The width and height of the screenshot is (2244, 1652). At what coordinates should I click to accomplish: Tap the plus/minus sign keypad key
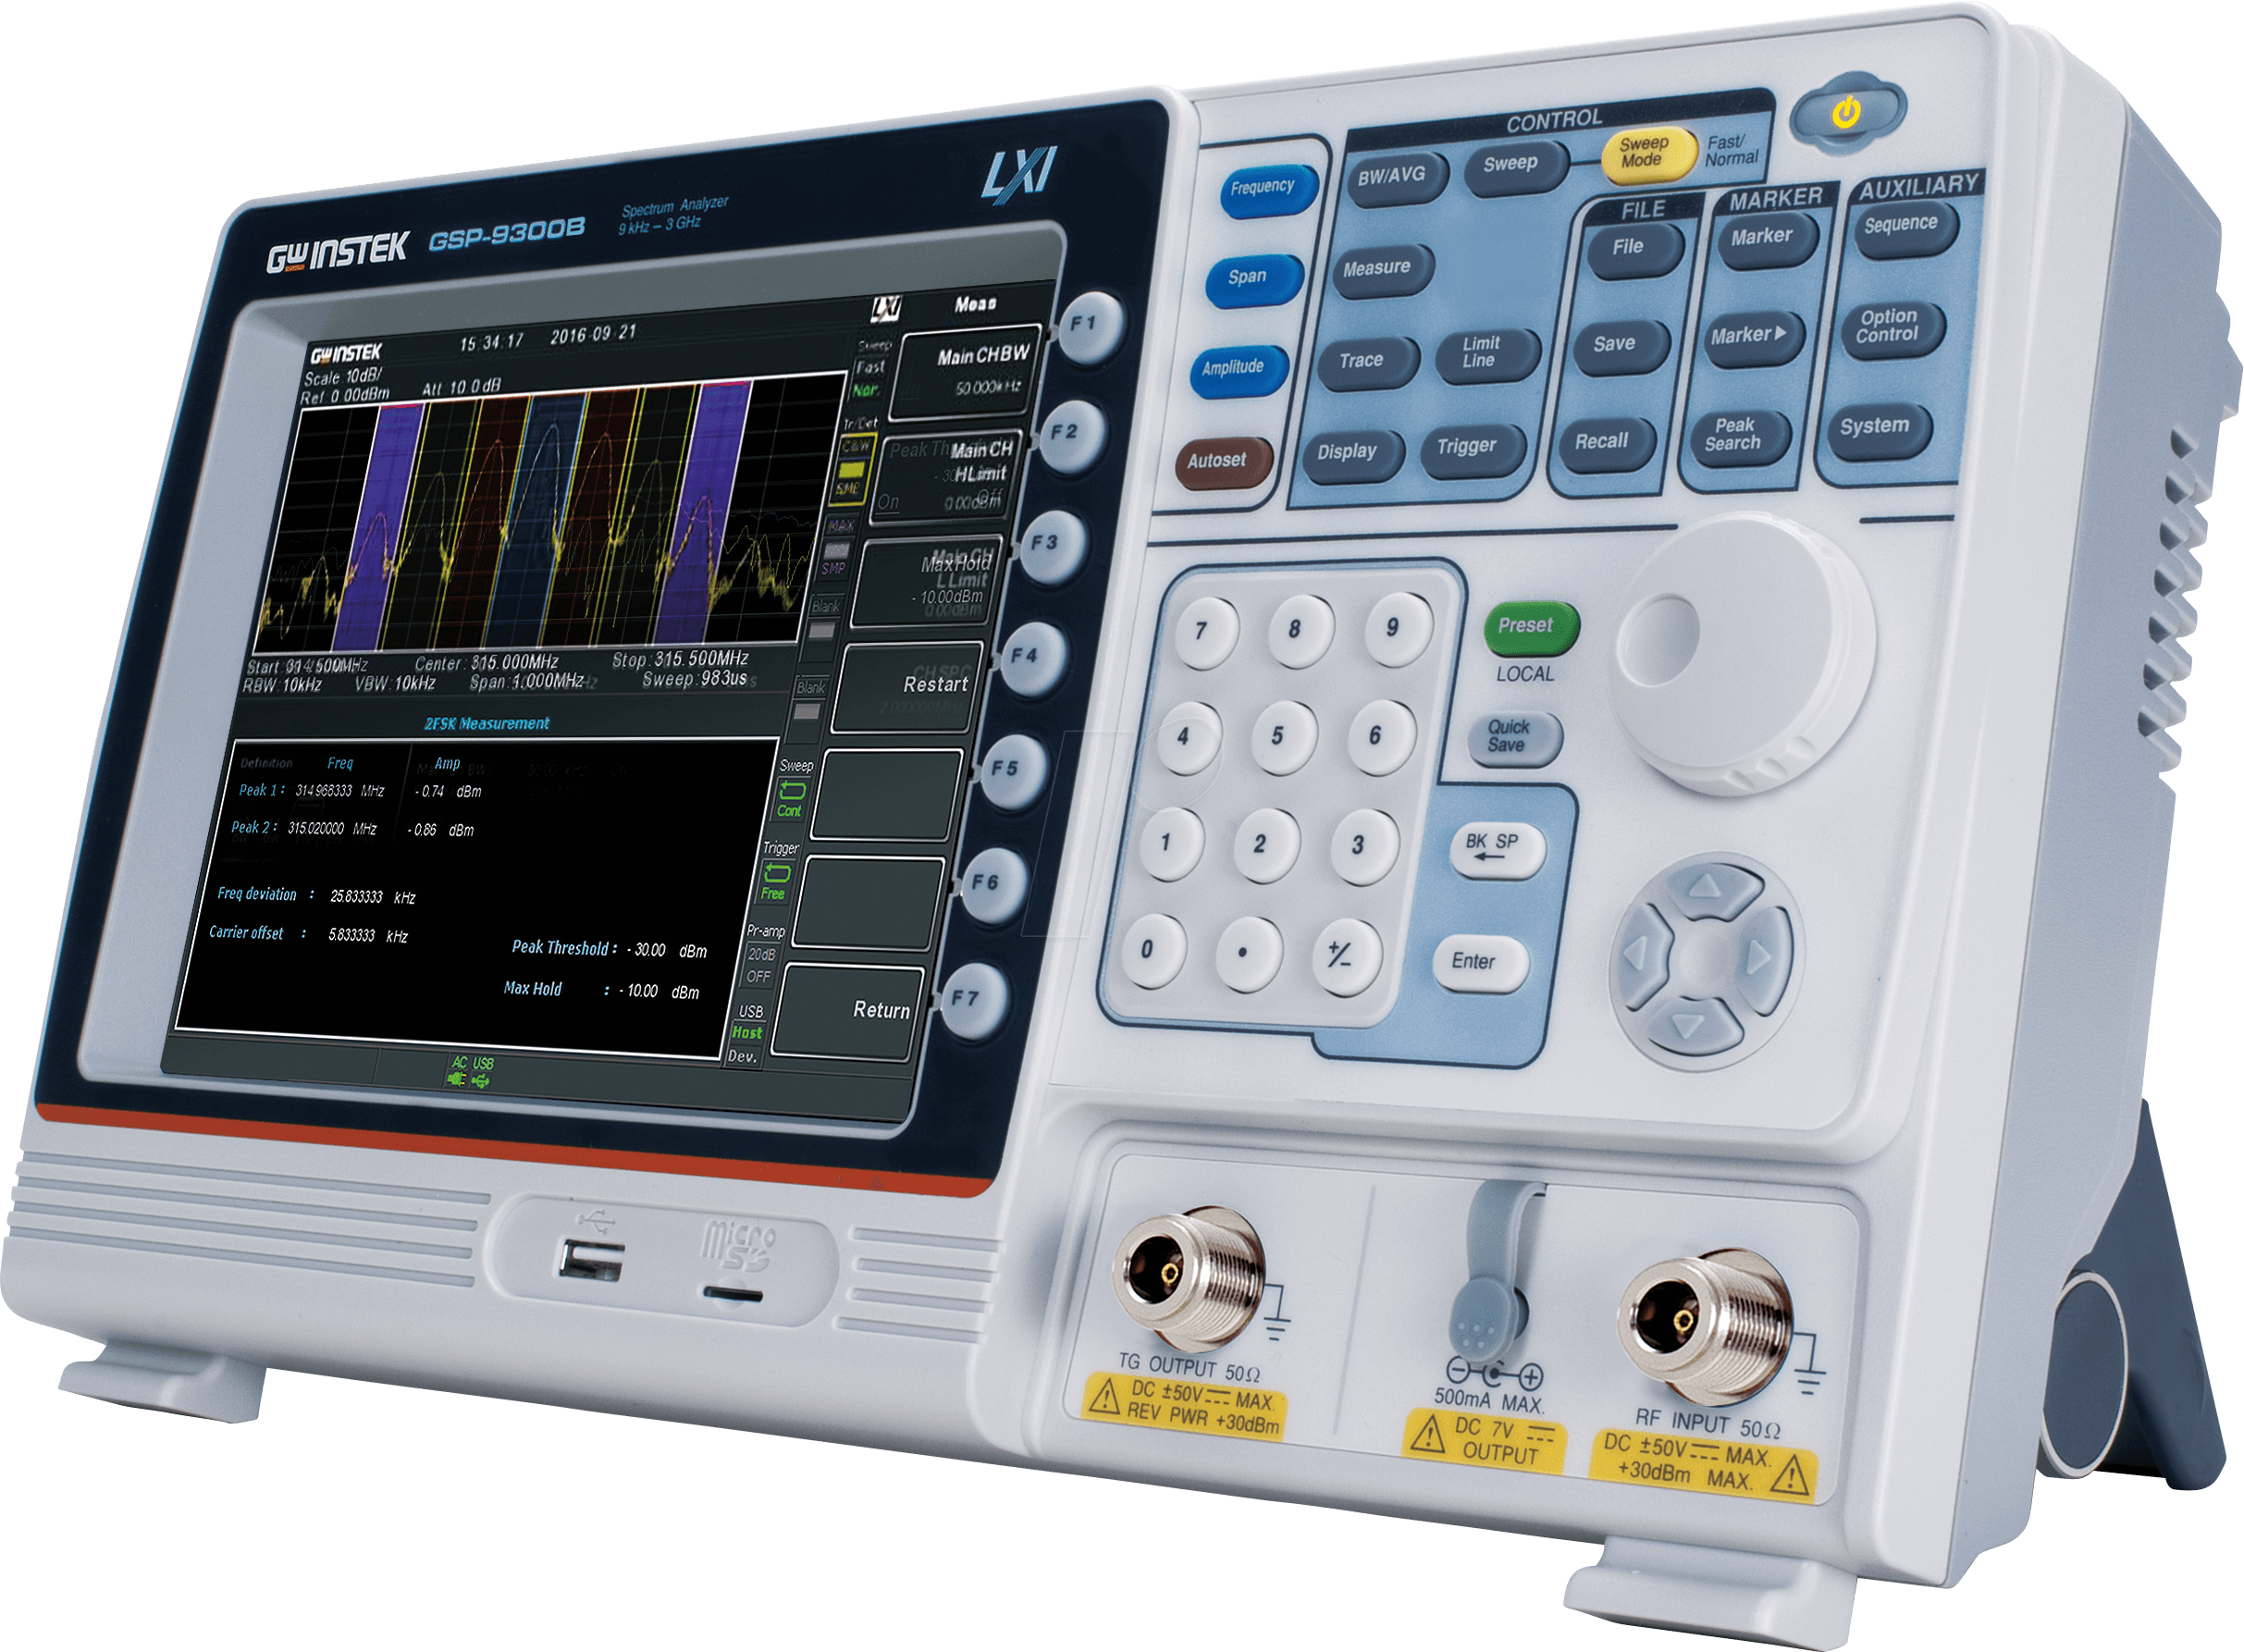[x=1346, y=958]
